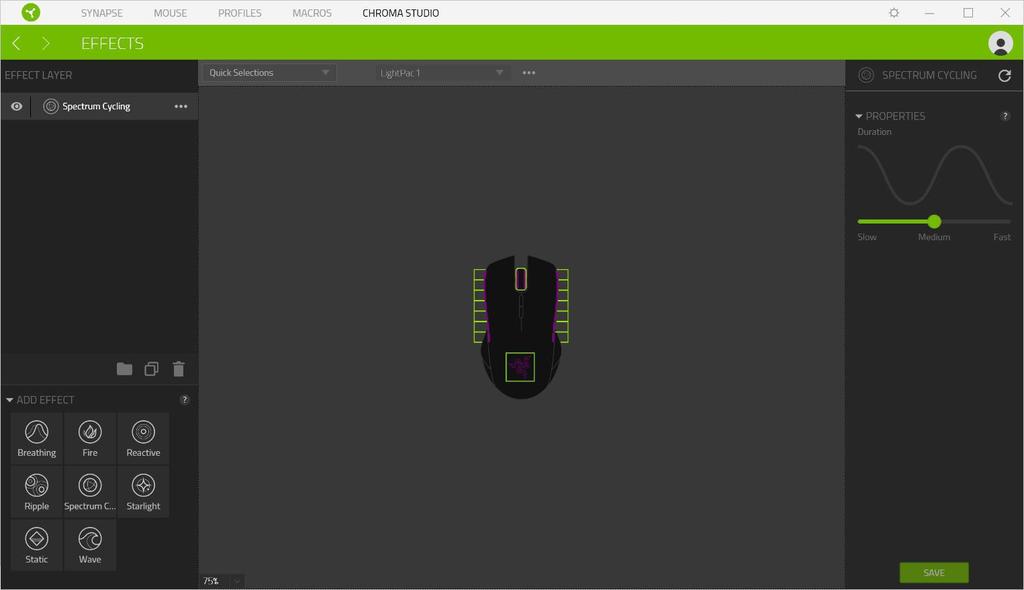Open the Razer logo home icon
The height and width of the screenshot is (590, 1024).
31,12
